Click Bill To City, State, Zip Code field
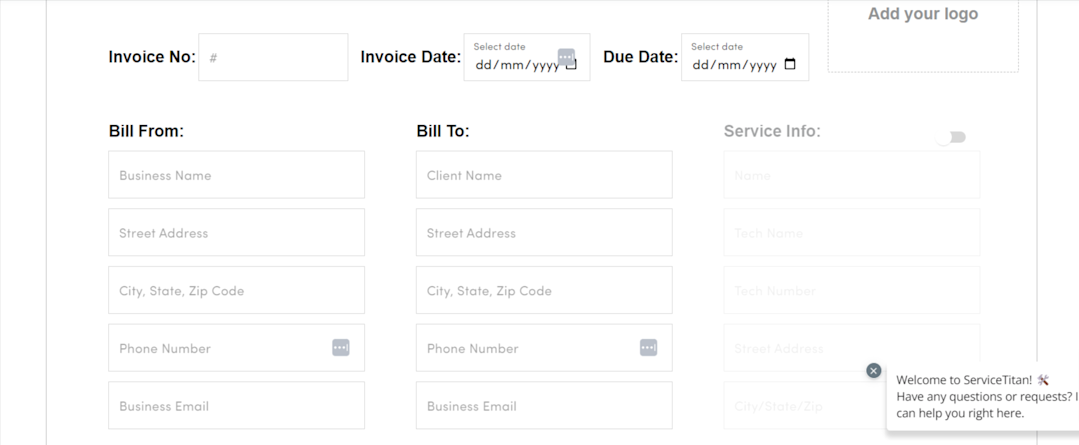 tap(544, 290)
